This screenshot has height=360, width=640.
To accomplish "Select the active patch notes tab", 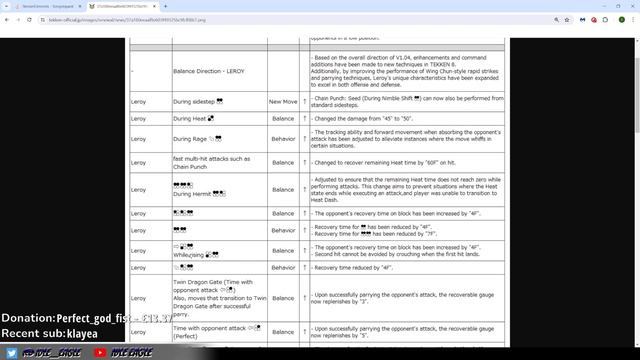I will pyautogui.click(x=121, y=7).
